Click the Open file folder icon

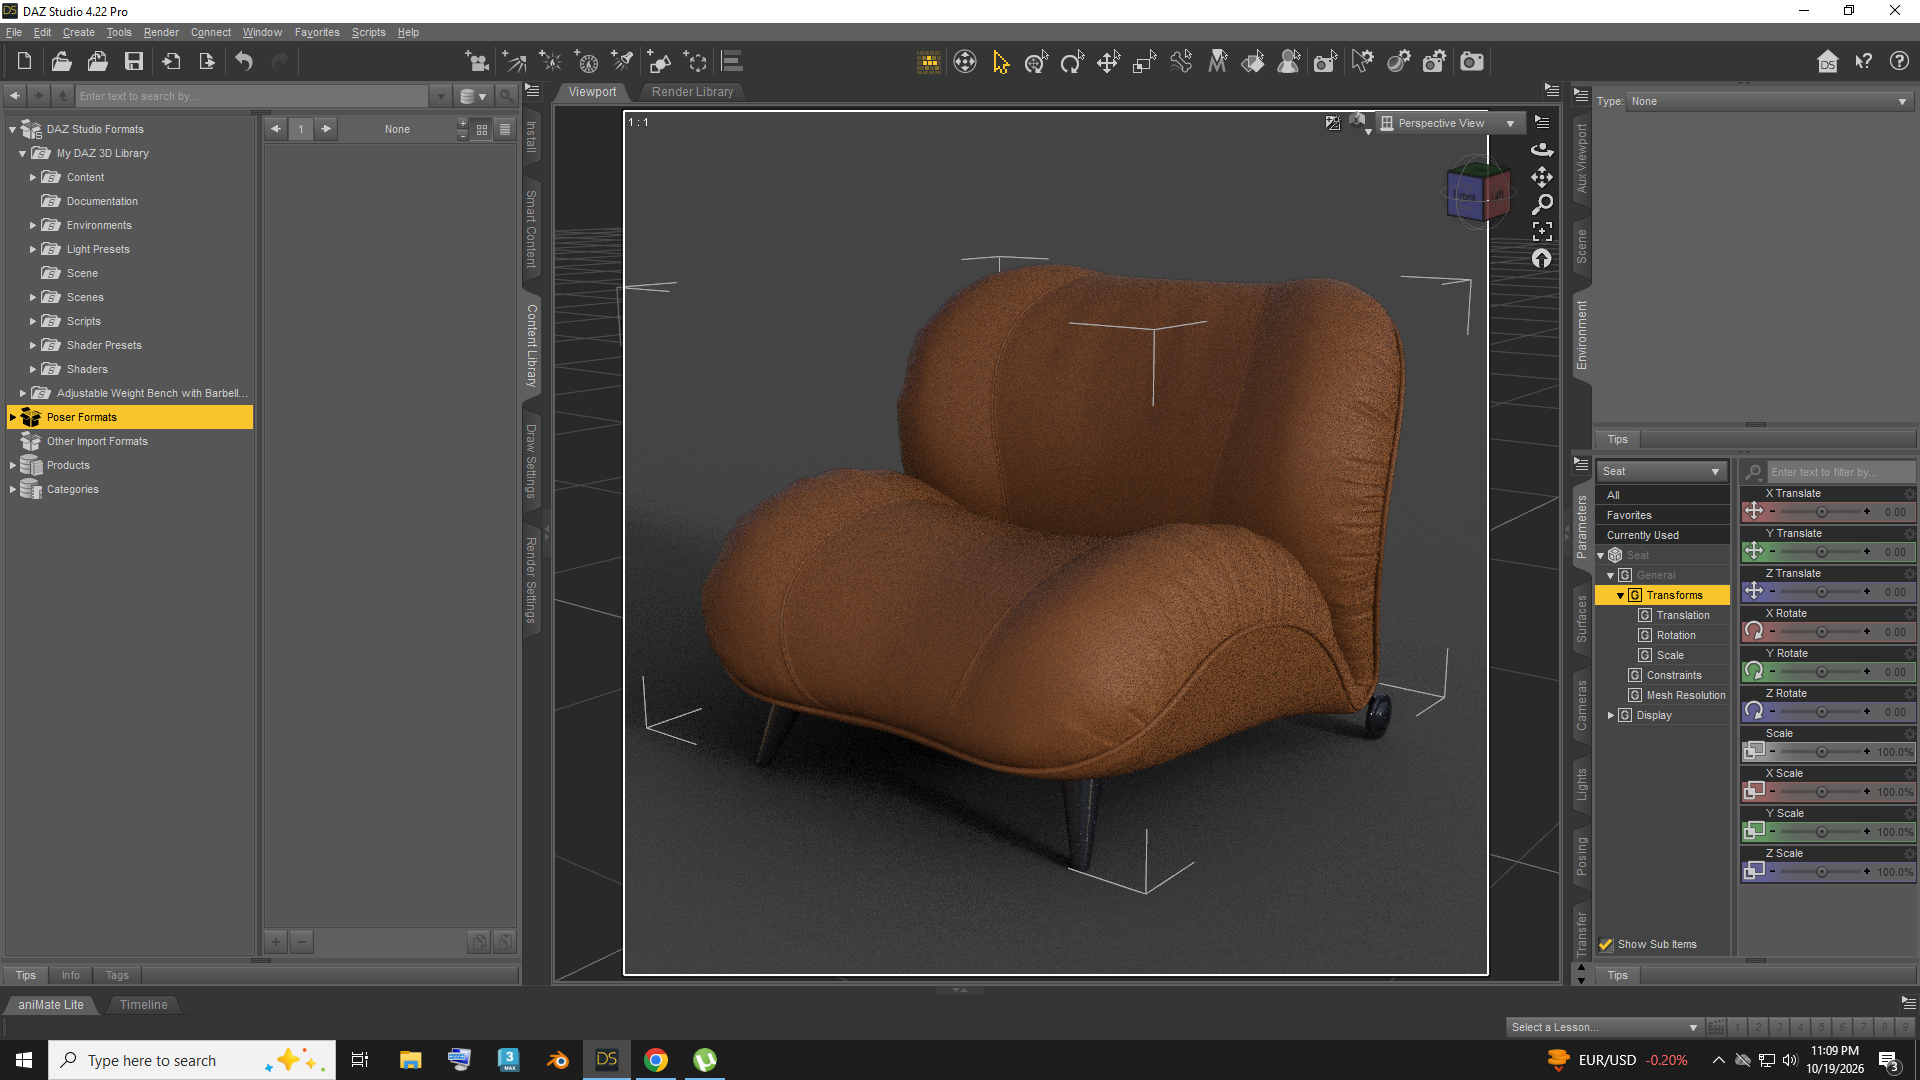(61, 62)
